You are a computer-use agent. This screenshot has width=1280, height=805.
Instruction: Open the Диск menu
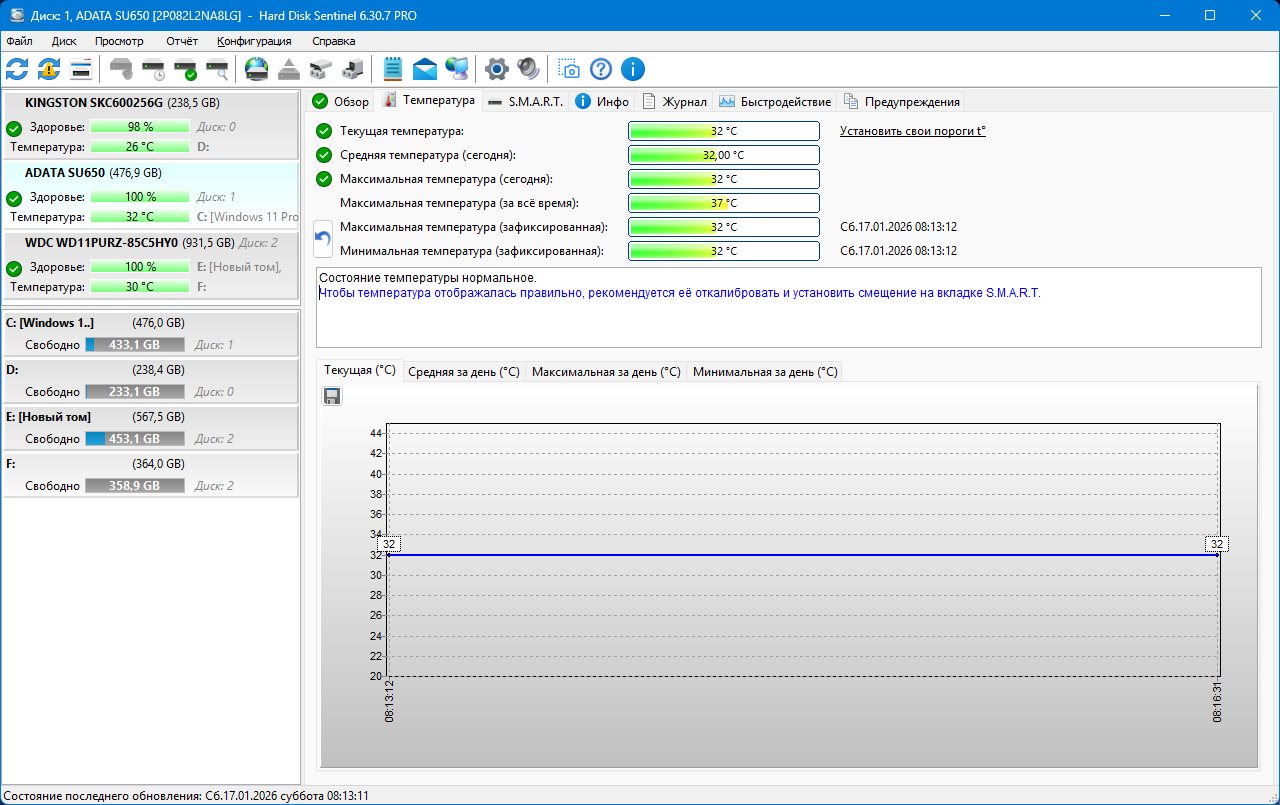64,41
